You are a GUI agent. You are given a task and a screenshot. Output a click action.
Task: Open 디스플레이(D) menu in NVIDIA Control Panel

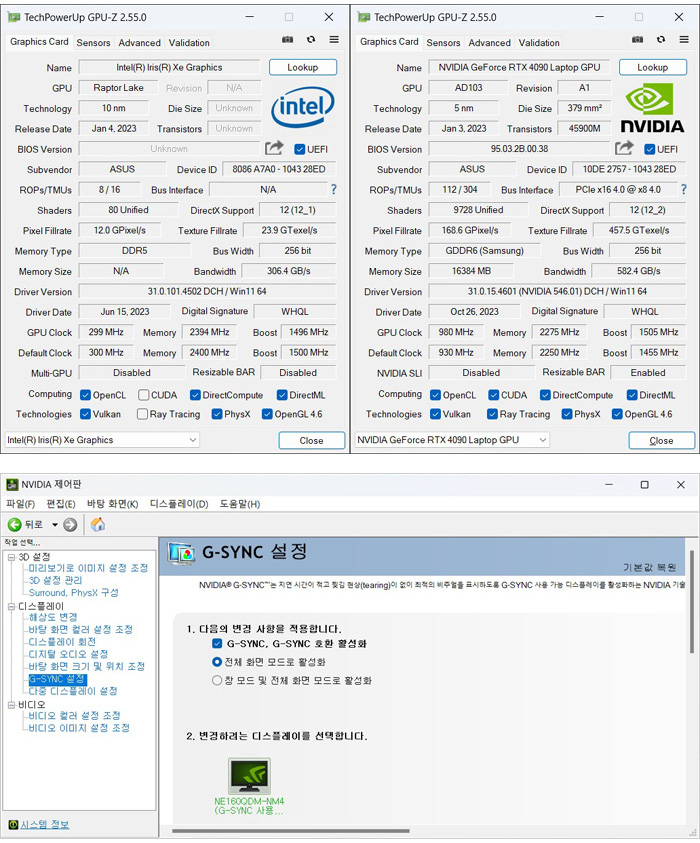(x=179, y=504)
